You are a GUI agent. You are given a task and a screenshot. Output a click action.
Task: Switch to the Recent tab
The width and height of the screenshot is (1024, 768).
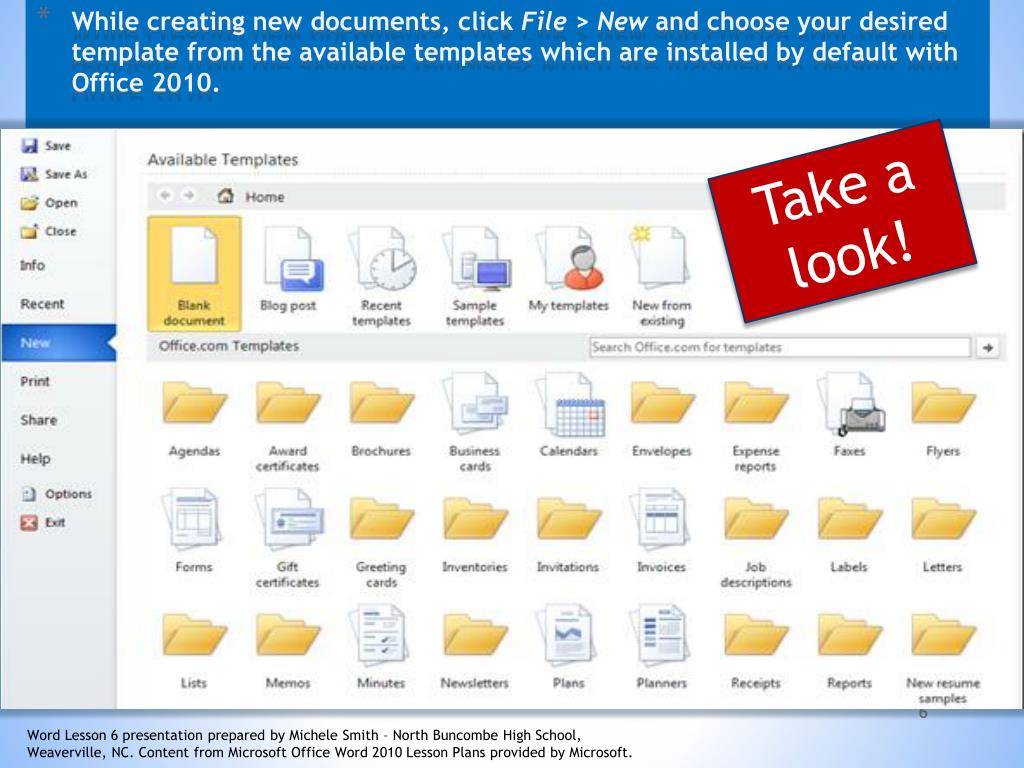pos(42,304)
